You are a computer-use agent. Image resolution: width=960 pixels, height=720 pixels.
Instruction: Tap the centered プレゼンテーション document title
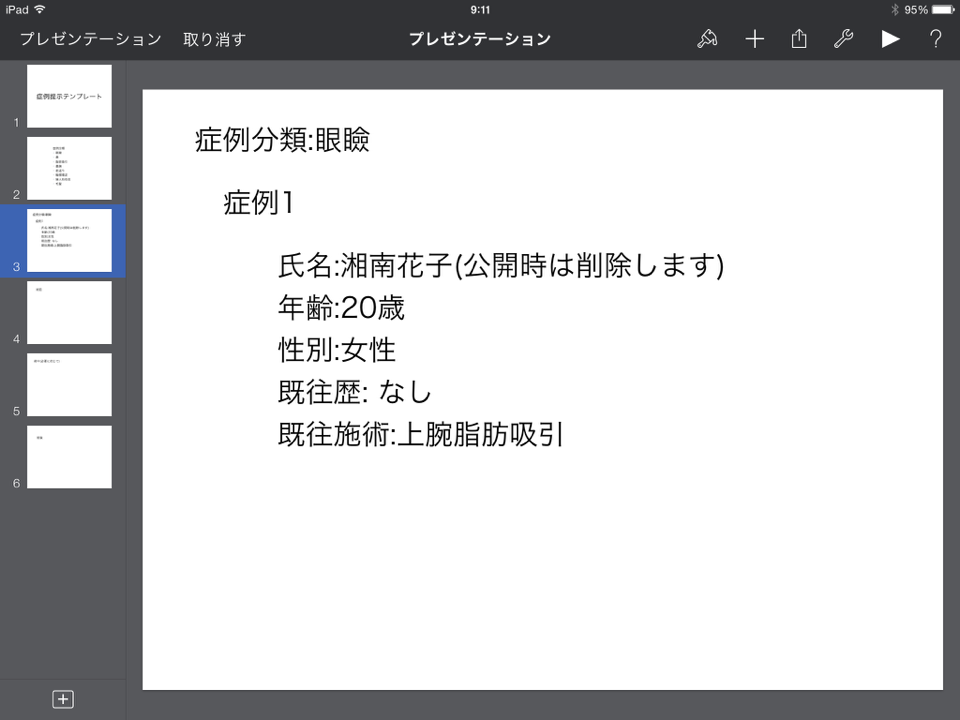click(x=480, y=39)
